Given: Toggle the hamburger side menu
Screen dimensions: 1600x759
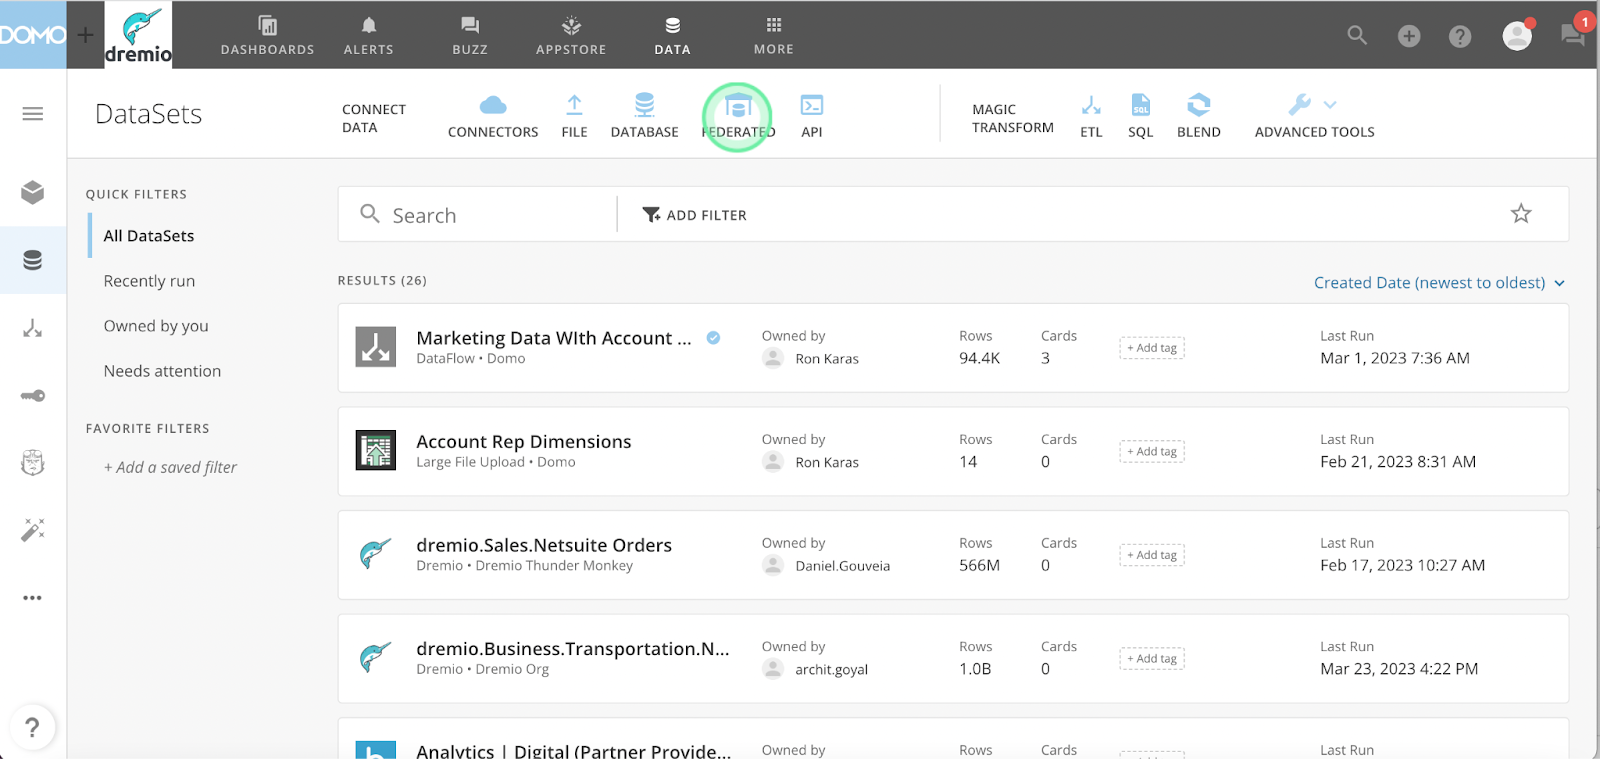Looking at the screenshot, I should pos(33,114).
